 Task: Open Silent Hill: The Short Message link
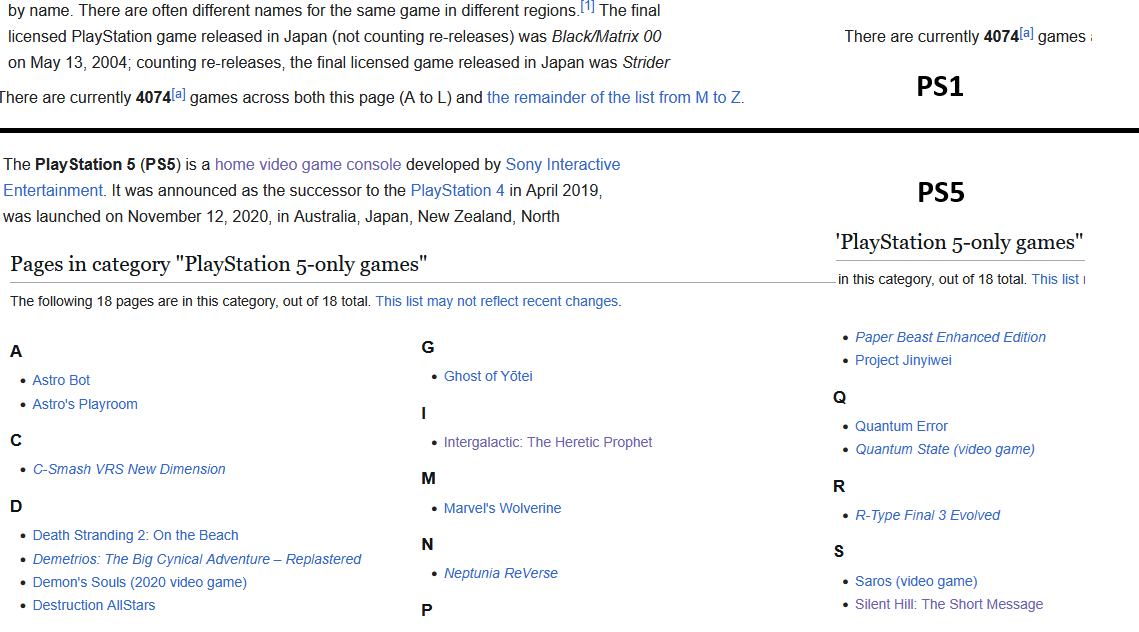[x=949, y=604]
